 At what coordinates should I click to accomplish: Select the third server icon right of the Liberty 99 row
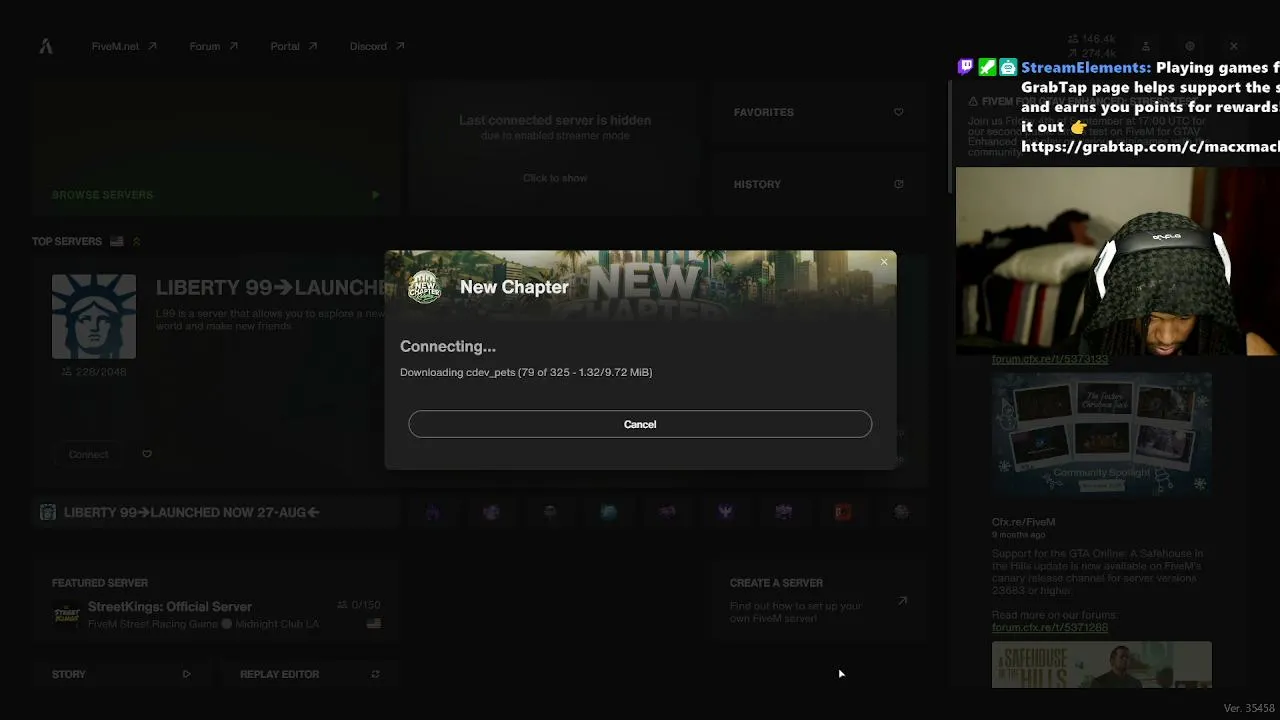pyautogui.click(x=550, y=512)
